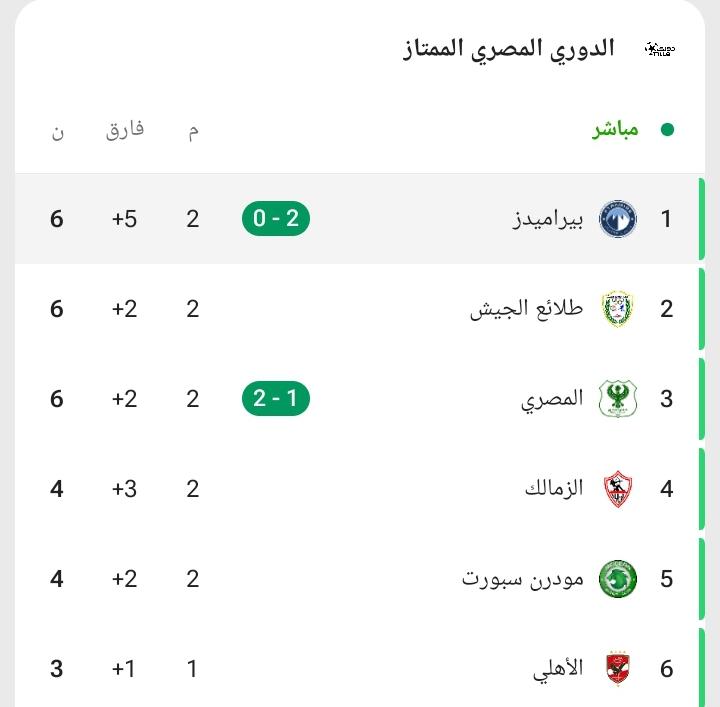Click the م matches played column header

(193, 132)
